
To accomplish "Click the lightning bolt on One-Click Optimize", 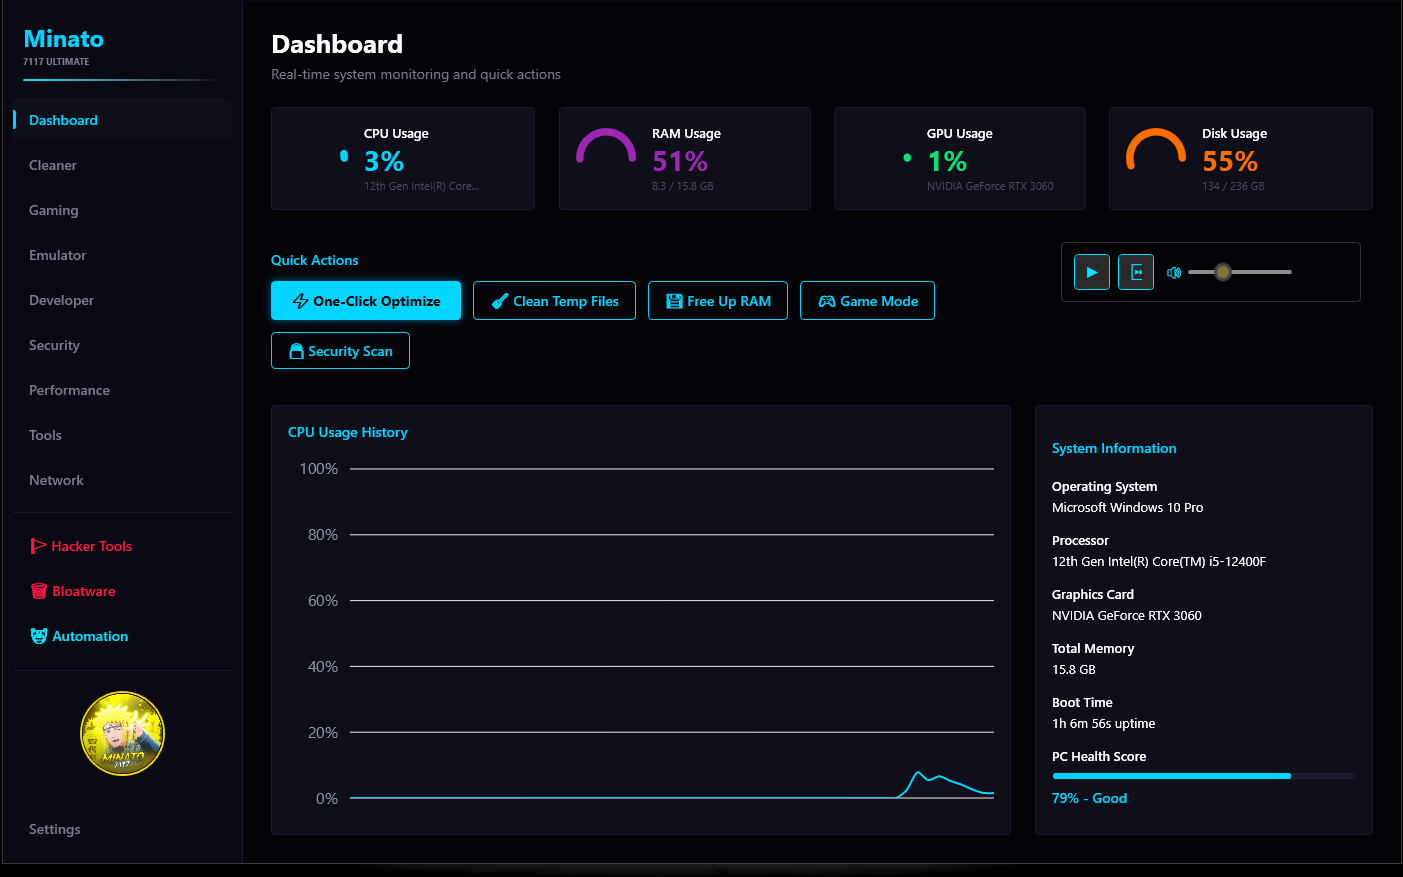I will [298, 300].
